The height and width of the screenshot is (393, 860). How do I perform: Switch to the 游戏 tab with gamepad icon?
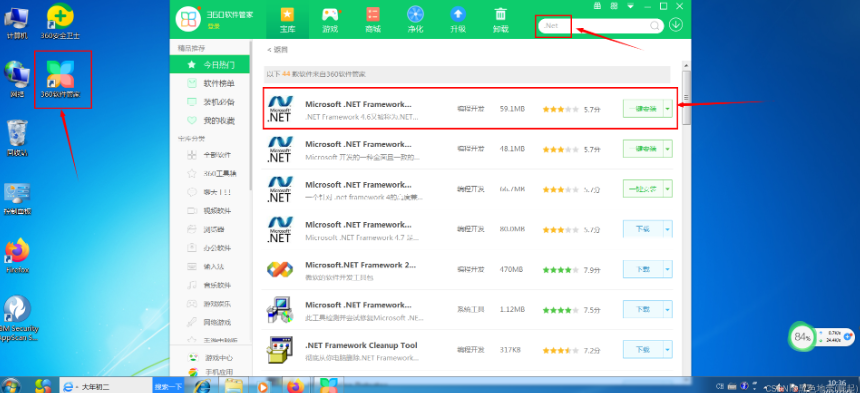(x=330, y=20)
